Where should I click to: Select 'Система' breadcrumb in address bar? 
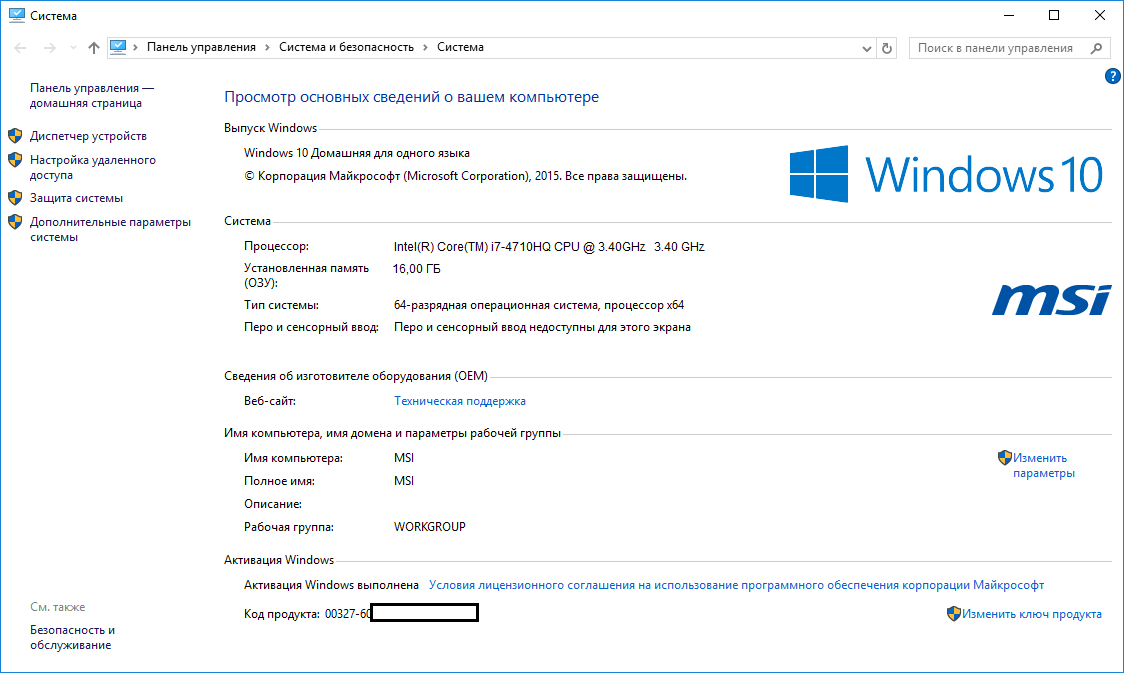point(460,47)
